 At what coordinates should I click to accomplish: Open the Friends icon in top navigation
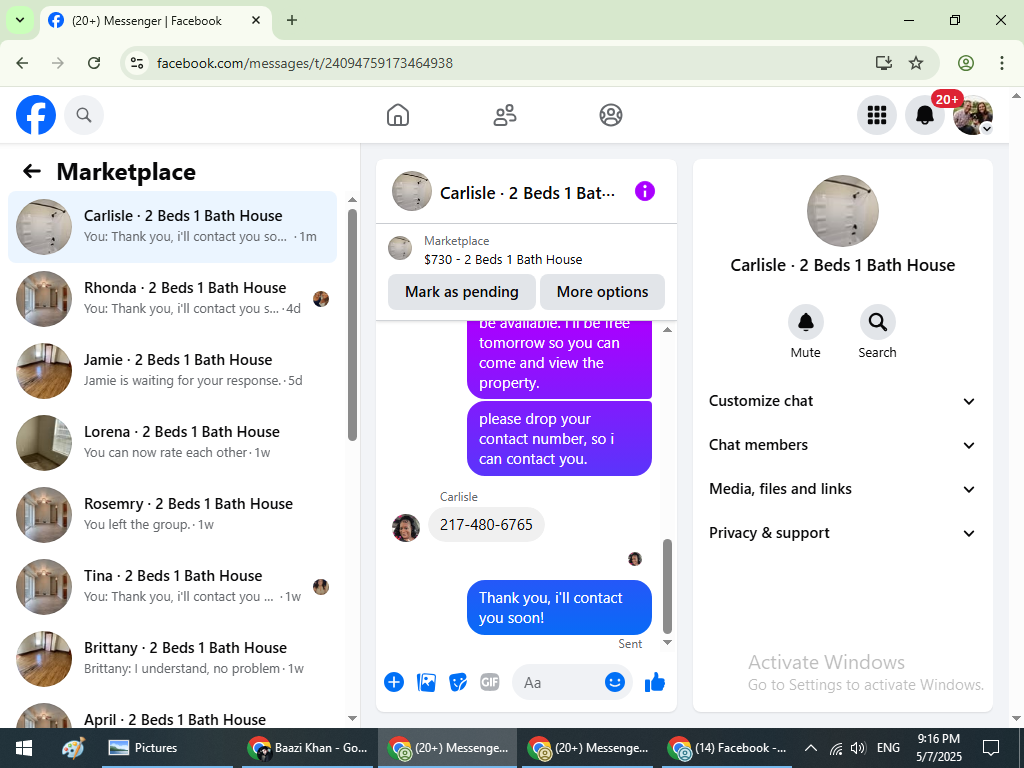coord(504,115)
